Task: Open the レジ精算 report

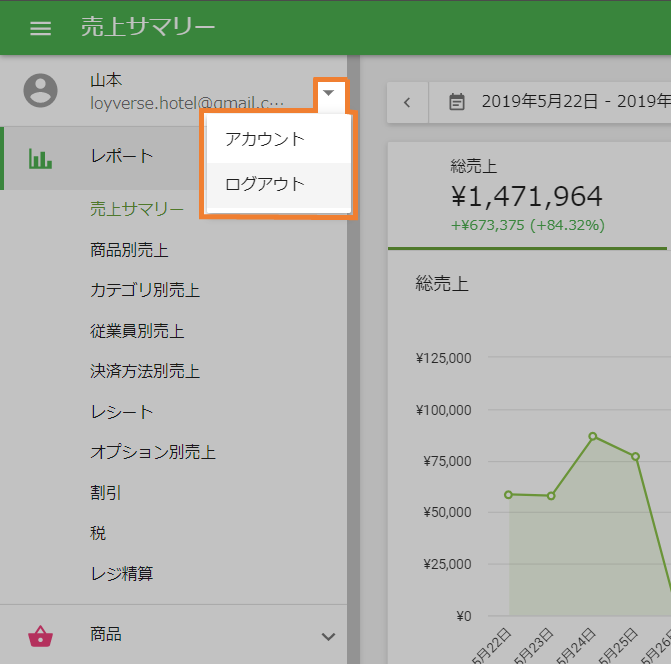Action: 122,574
